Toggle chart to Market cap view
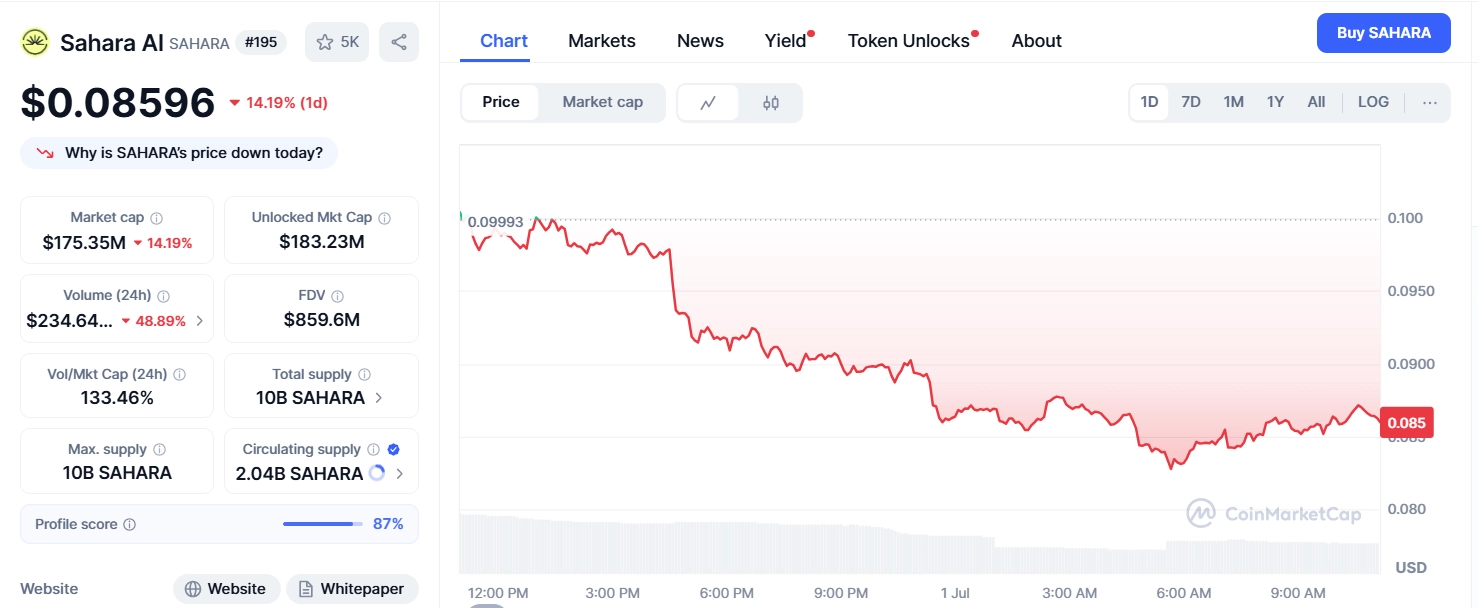This screenshot has width=1478, height=608. point(602,101)
